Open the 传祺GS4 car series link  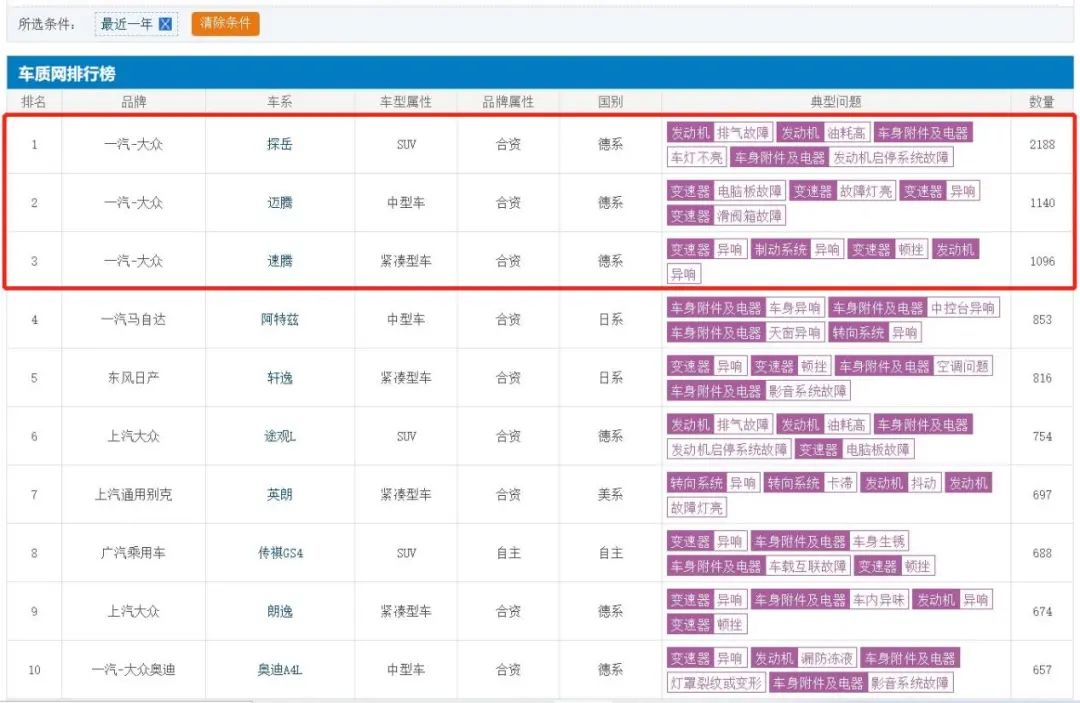click(280, 553)
